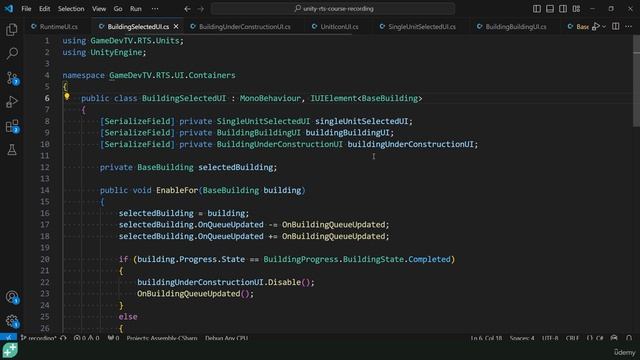640x360 pixels.
Task: Click the GameDevTV.RTS.UI.Containers namespace text
Action: pyautogui.click(x=172, y=75)
